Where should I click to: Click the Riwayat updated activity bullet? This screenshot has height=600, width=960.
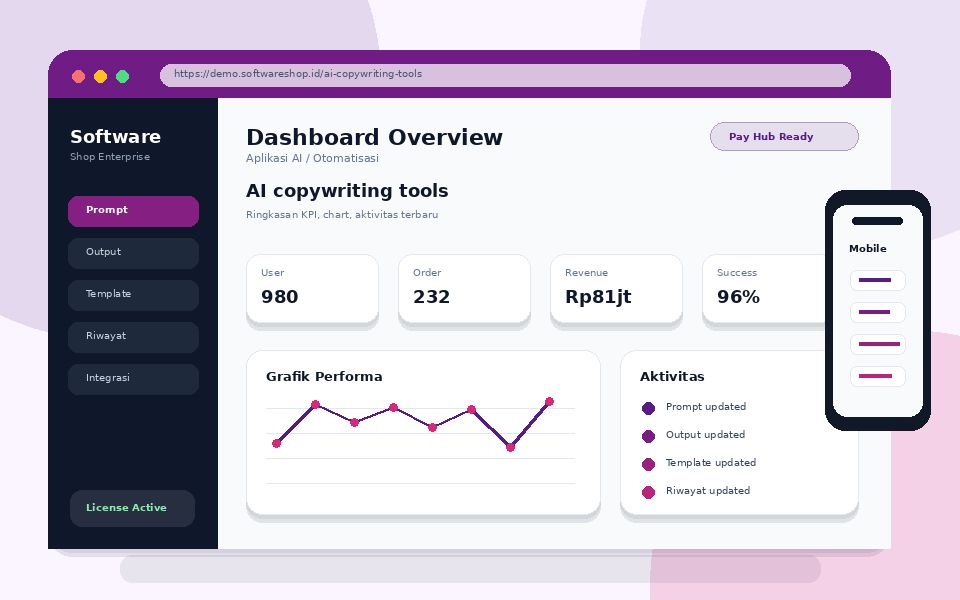pyautogui.click(x=648, y=492)
